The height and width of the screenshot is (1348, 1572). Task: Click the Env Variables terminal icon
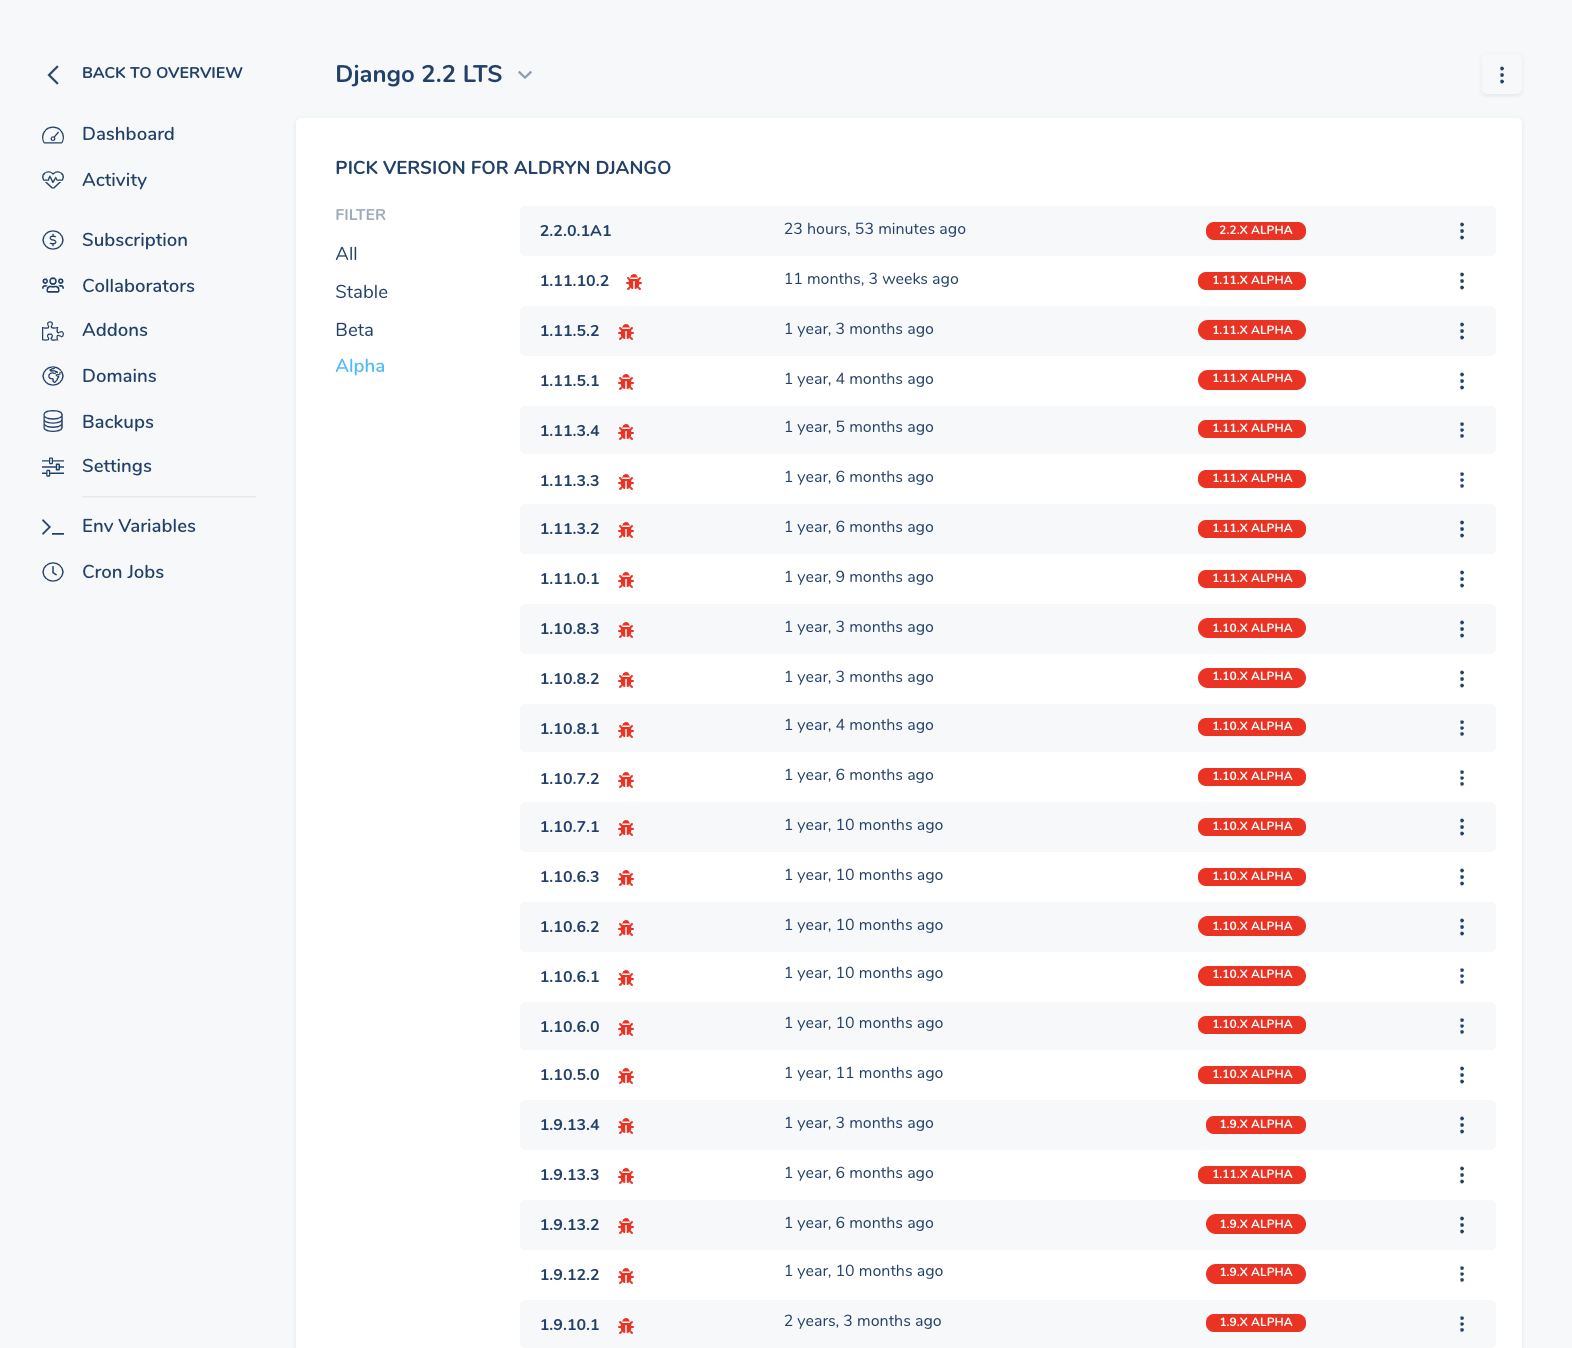point(53,527)
